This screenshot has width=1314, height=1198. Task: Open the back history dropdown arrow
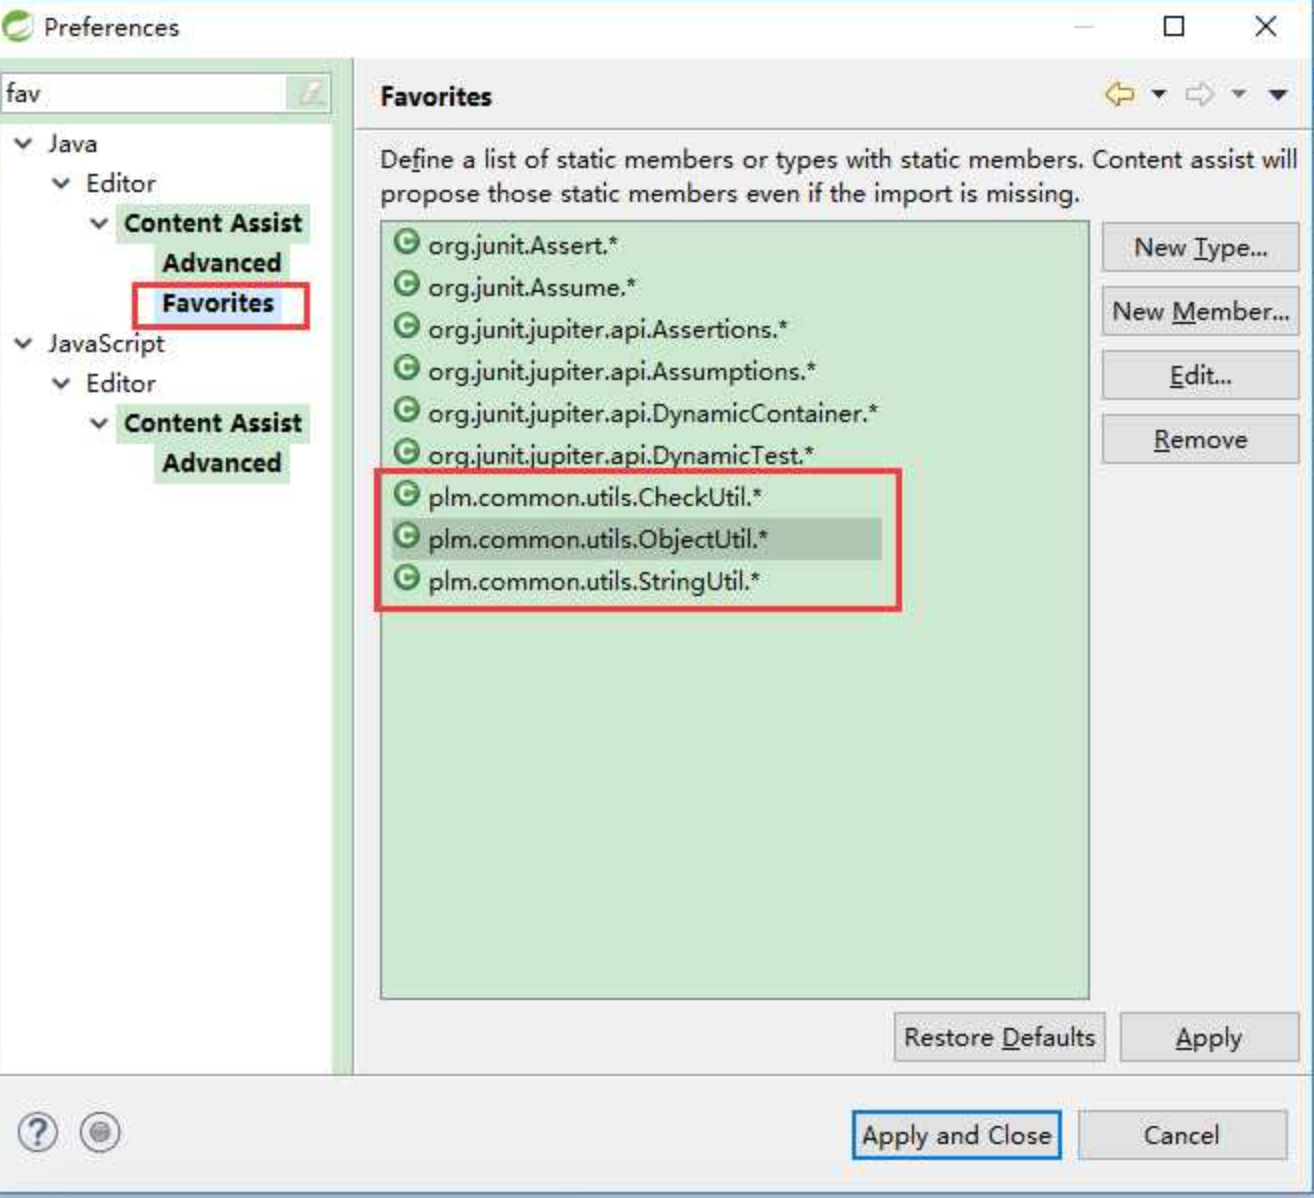pos(1159,94)
